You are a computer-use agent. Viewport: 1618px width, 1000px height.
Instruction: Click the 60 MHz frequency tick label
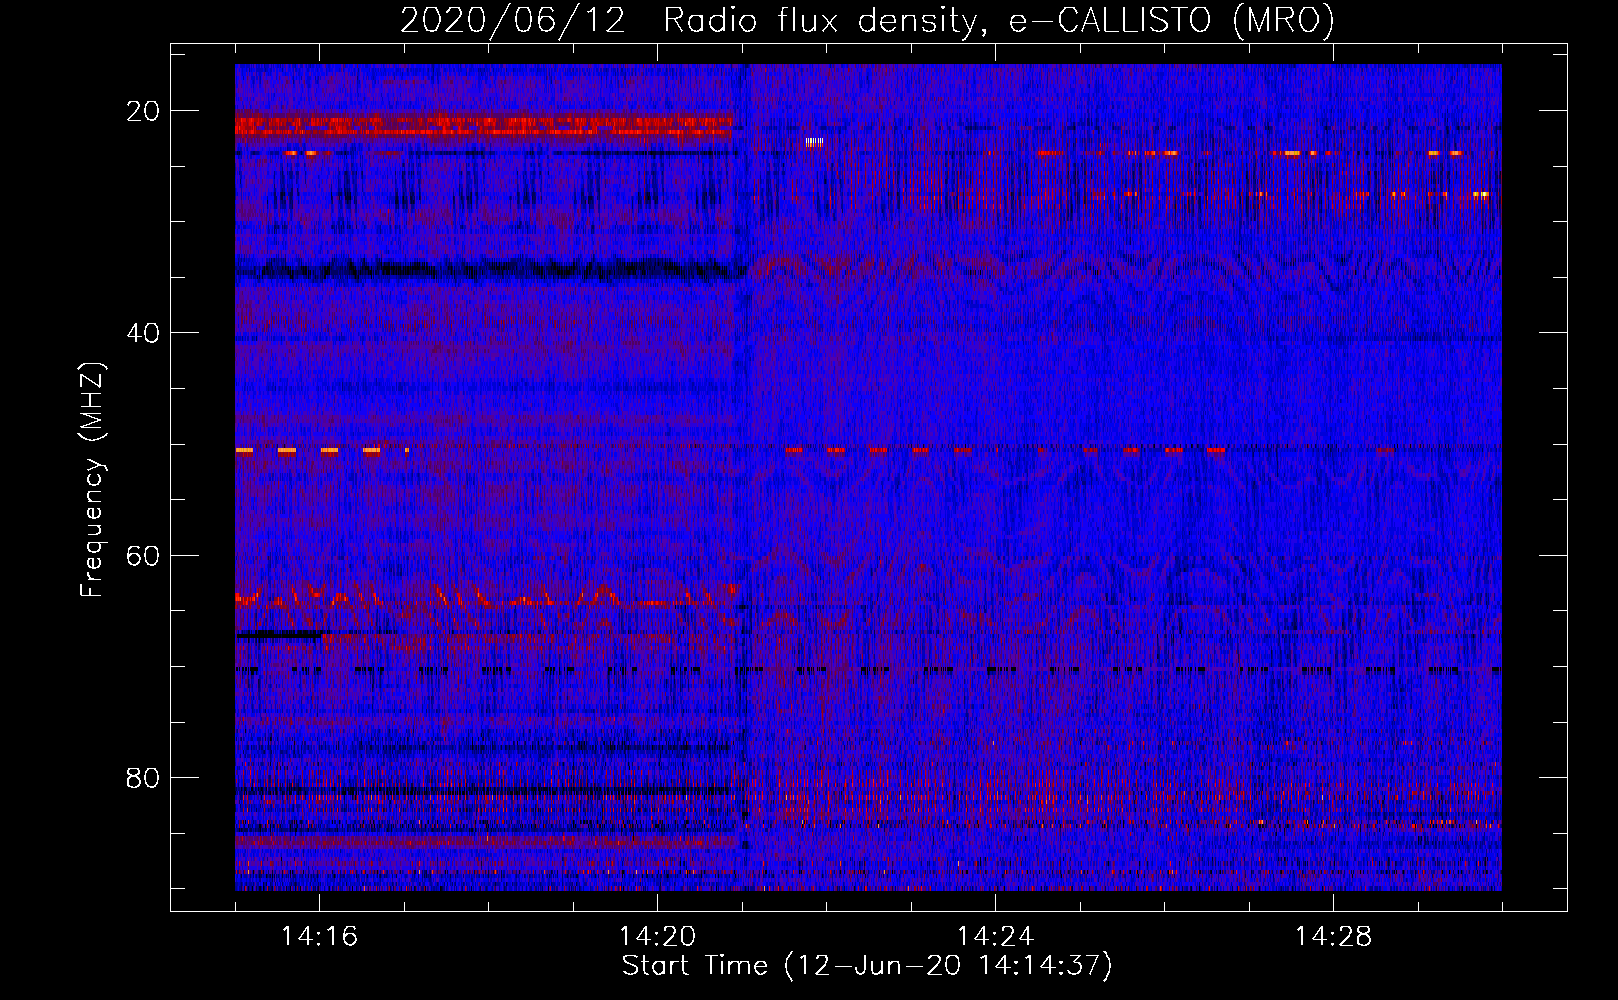pyautogui.click(x=144, y=555)
